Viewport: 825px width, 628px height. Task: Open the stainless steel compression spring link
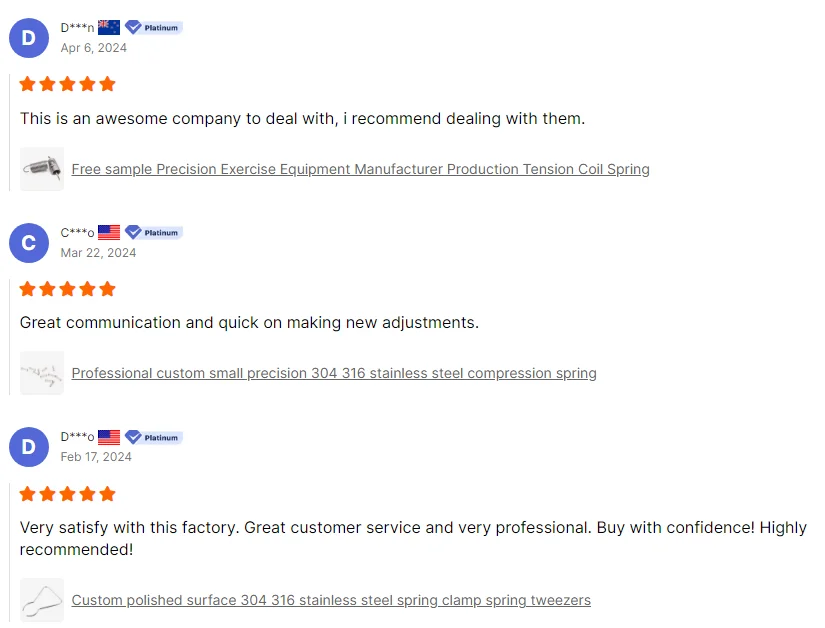pyautogui.click(x=334, y=373)
